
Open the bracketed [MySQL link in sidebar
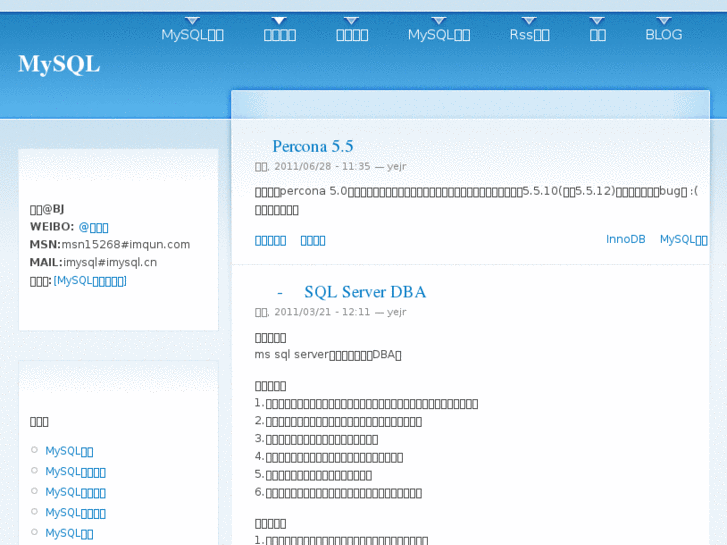coord(90,281)
